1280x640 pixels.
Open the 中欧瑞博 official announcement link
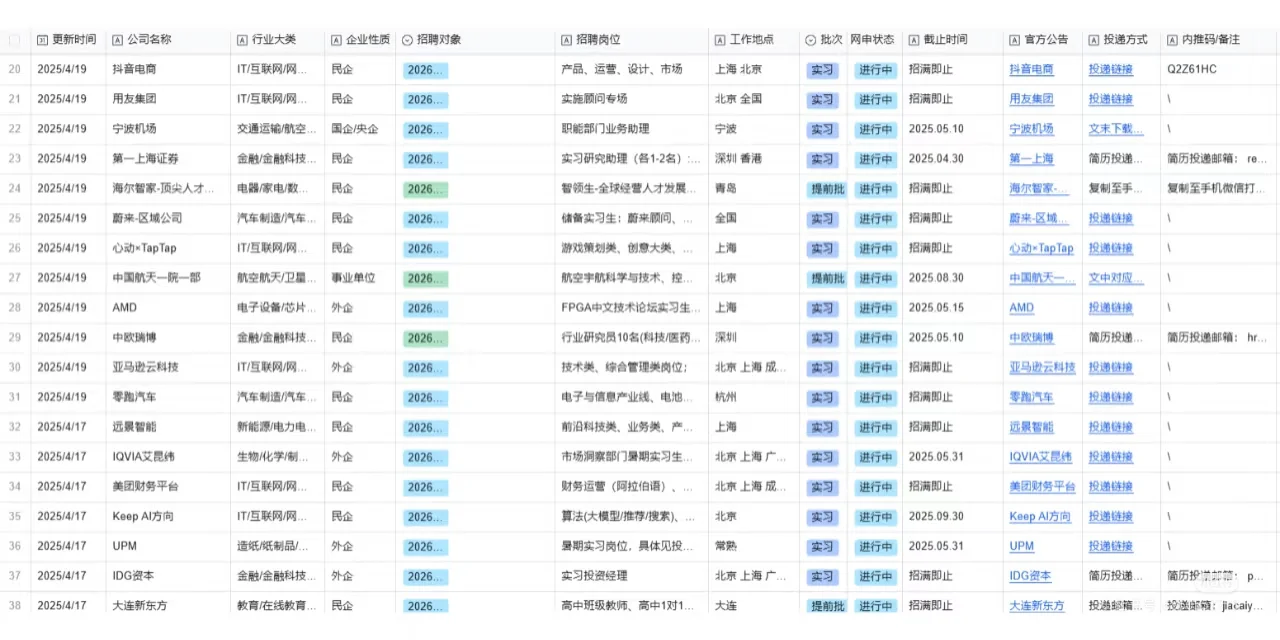pos(1031,338)
